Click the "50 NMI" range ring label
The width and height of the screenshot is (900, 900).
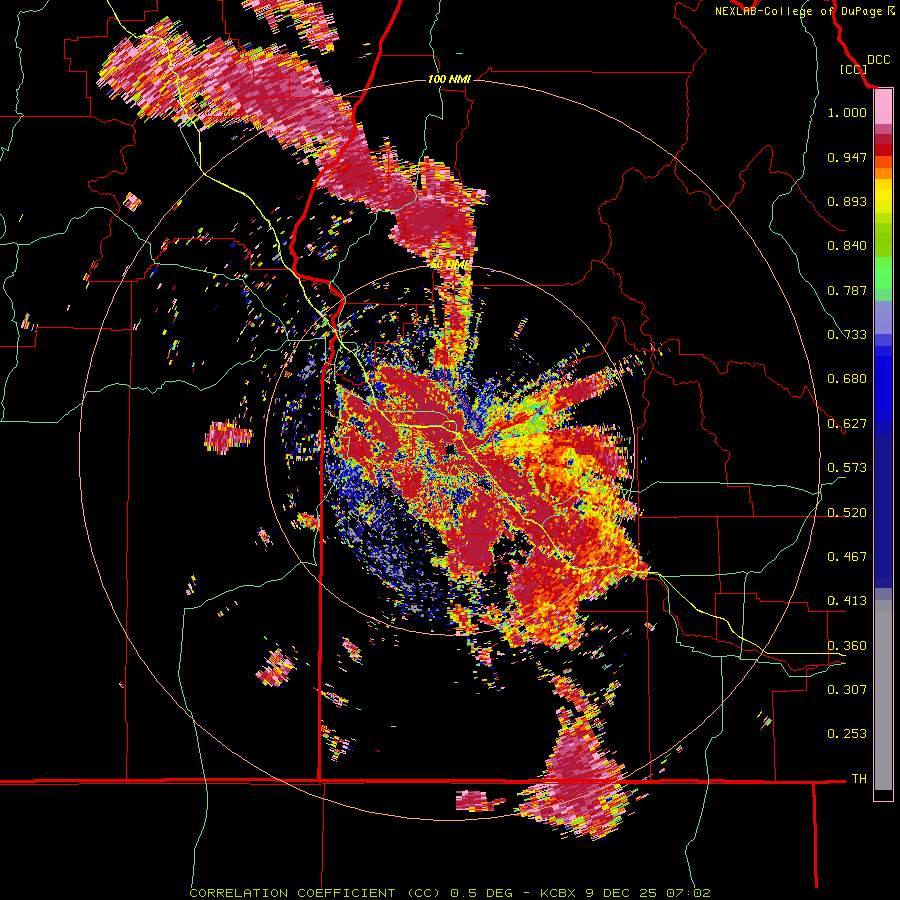point(449,264)
